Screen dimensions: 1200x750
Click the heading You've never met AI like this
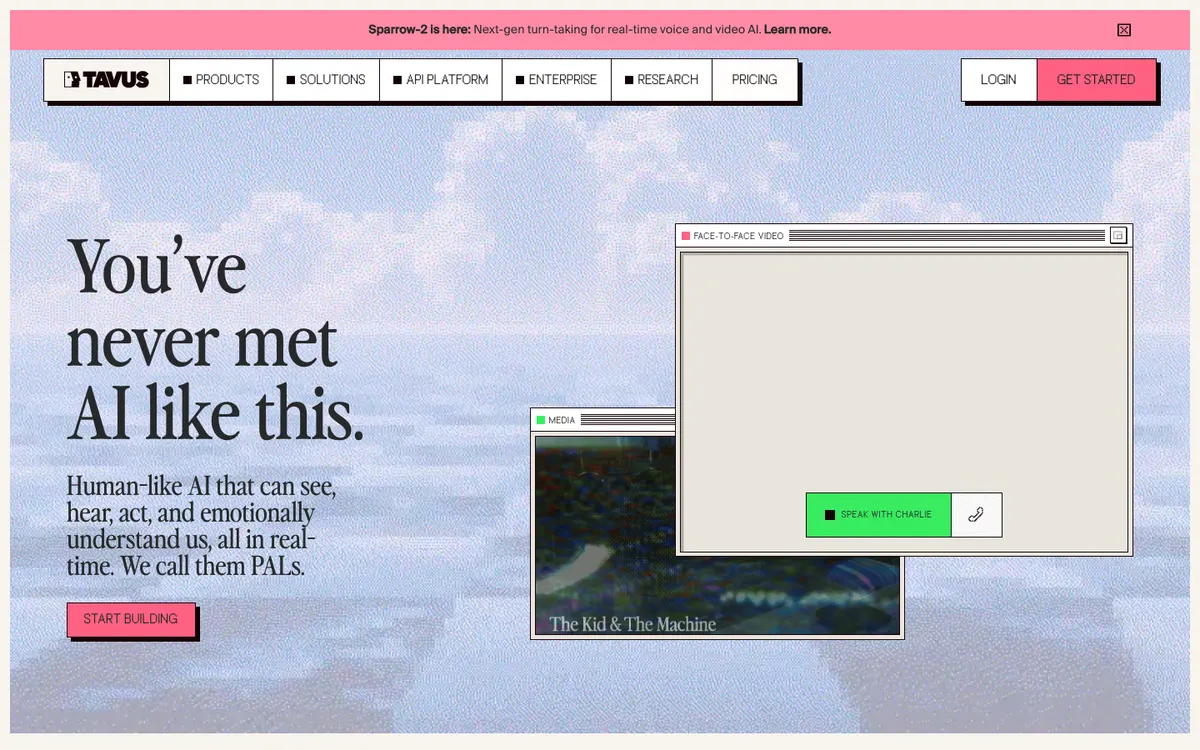click(215, 340)
